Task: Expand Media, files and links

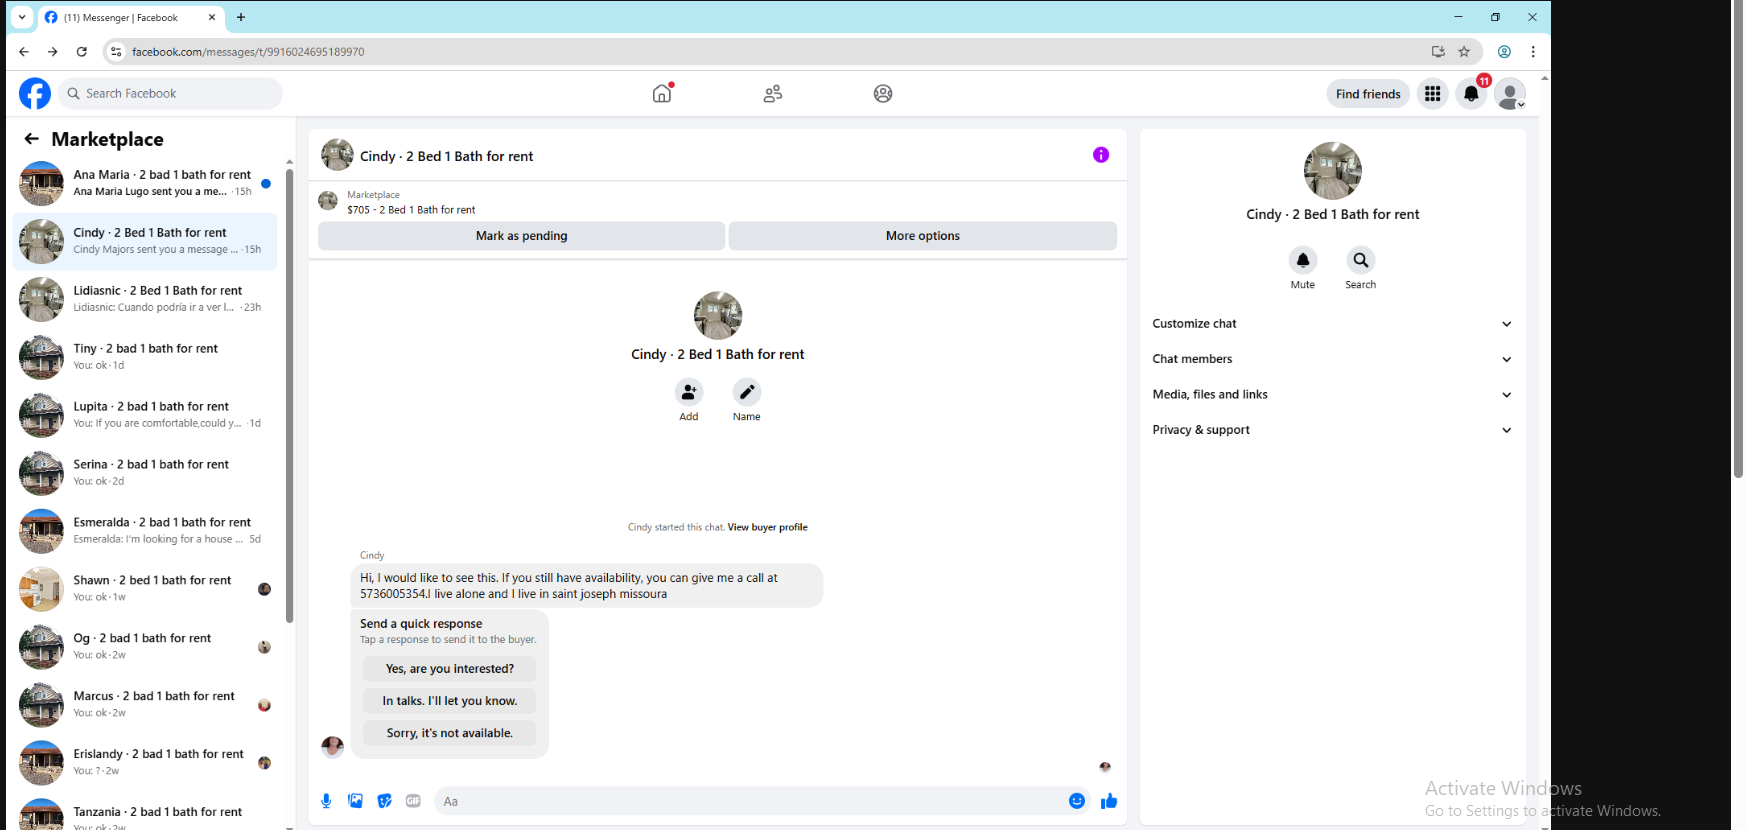Action: click(1333, 395)
